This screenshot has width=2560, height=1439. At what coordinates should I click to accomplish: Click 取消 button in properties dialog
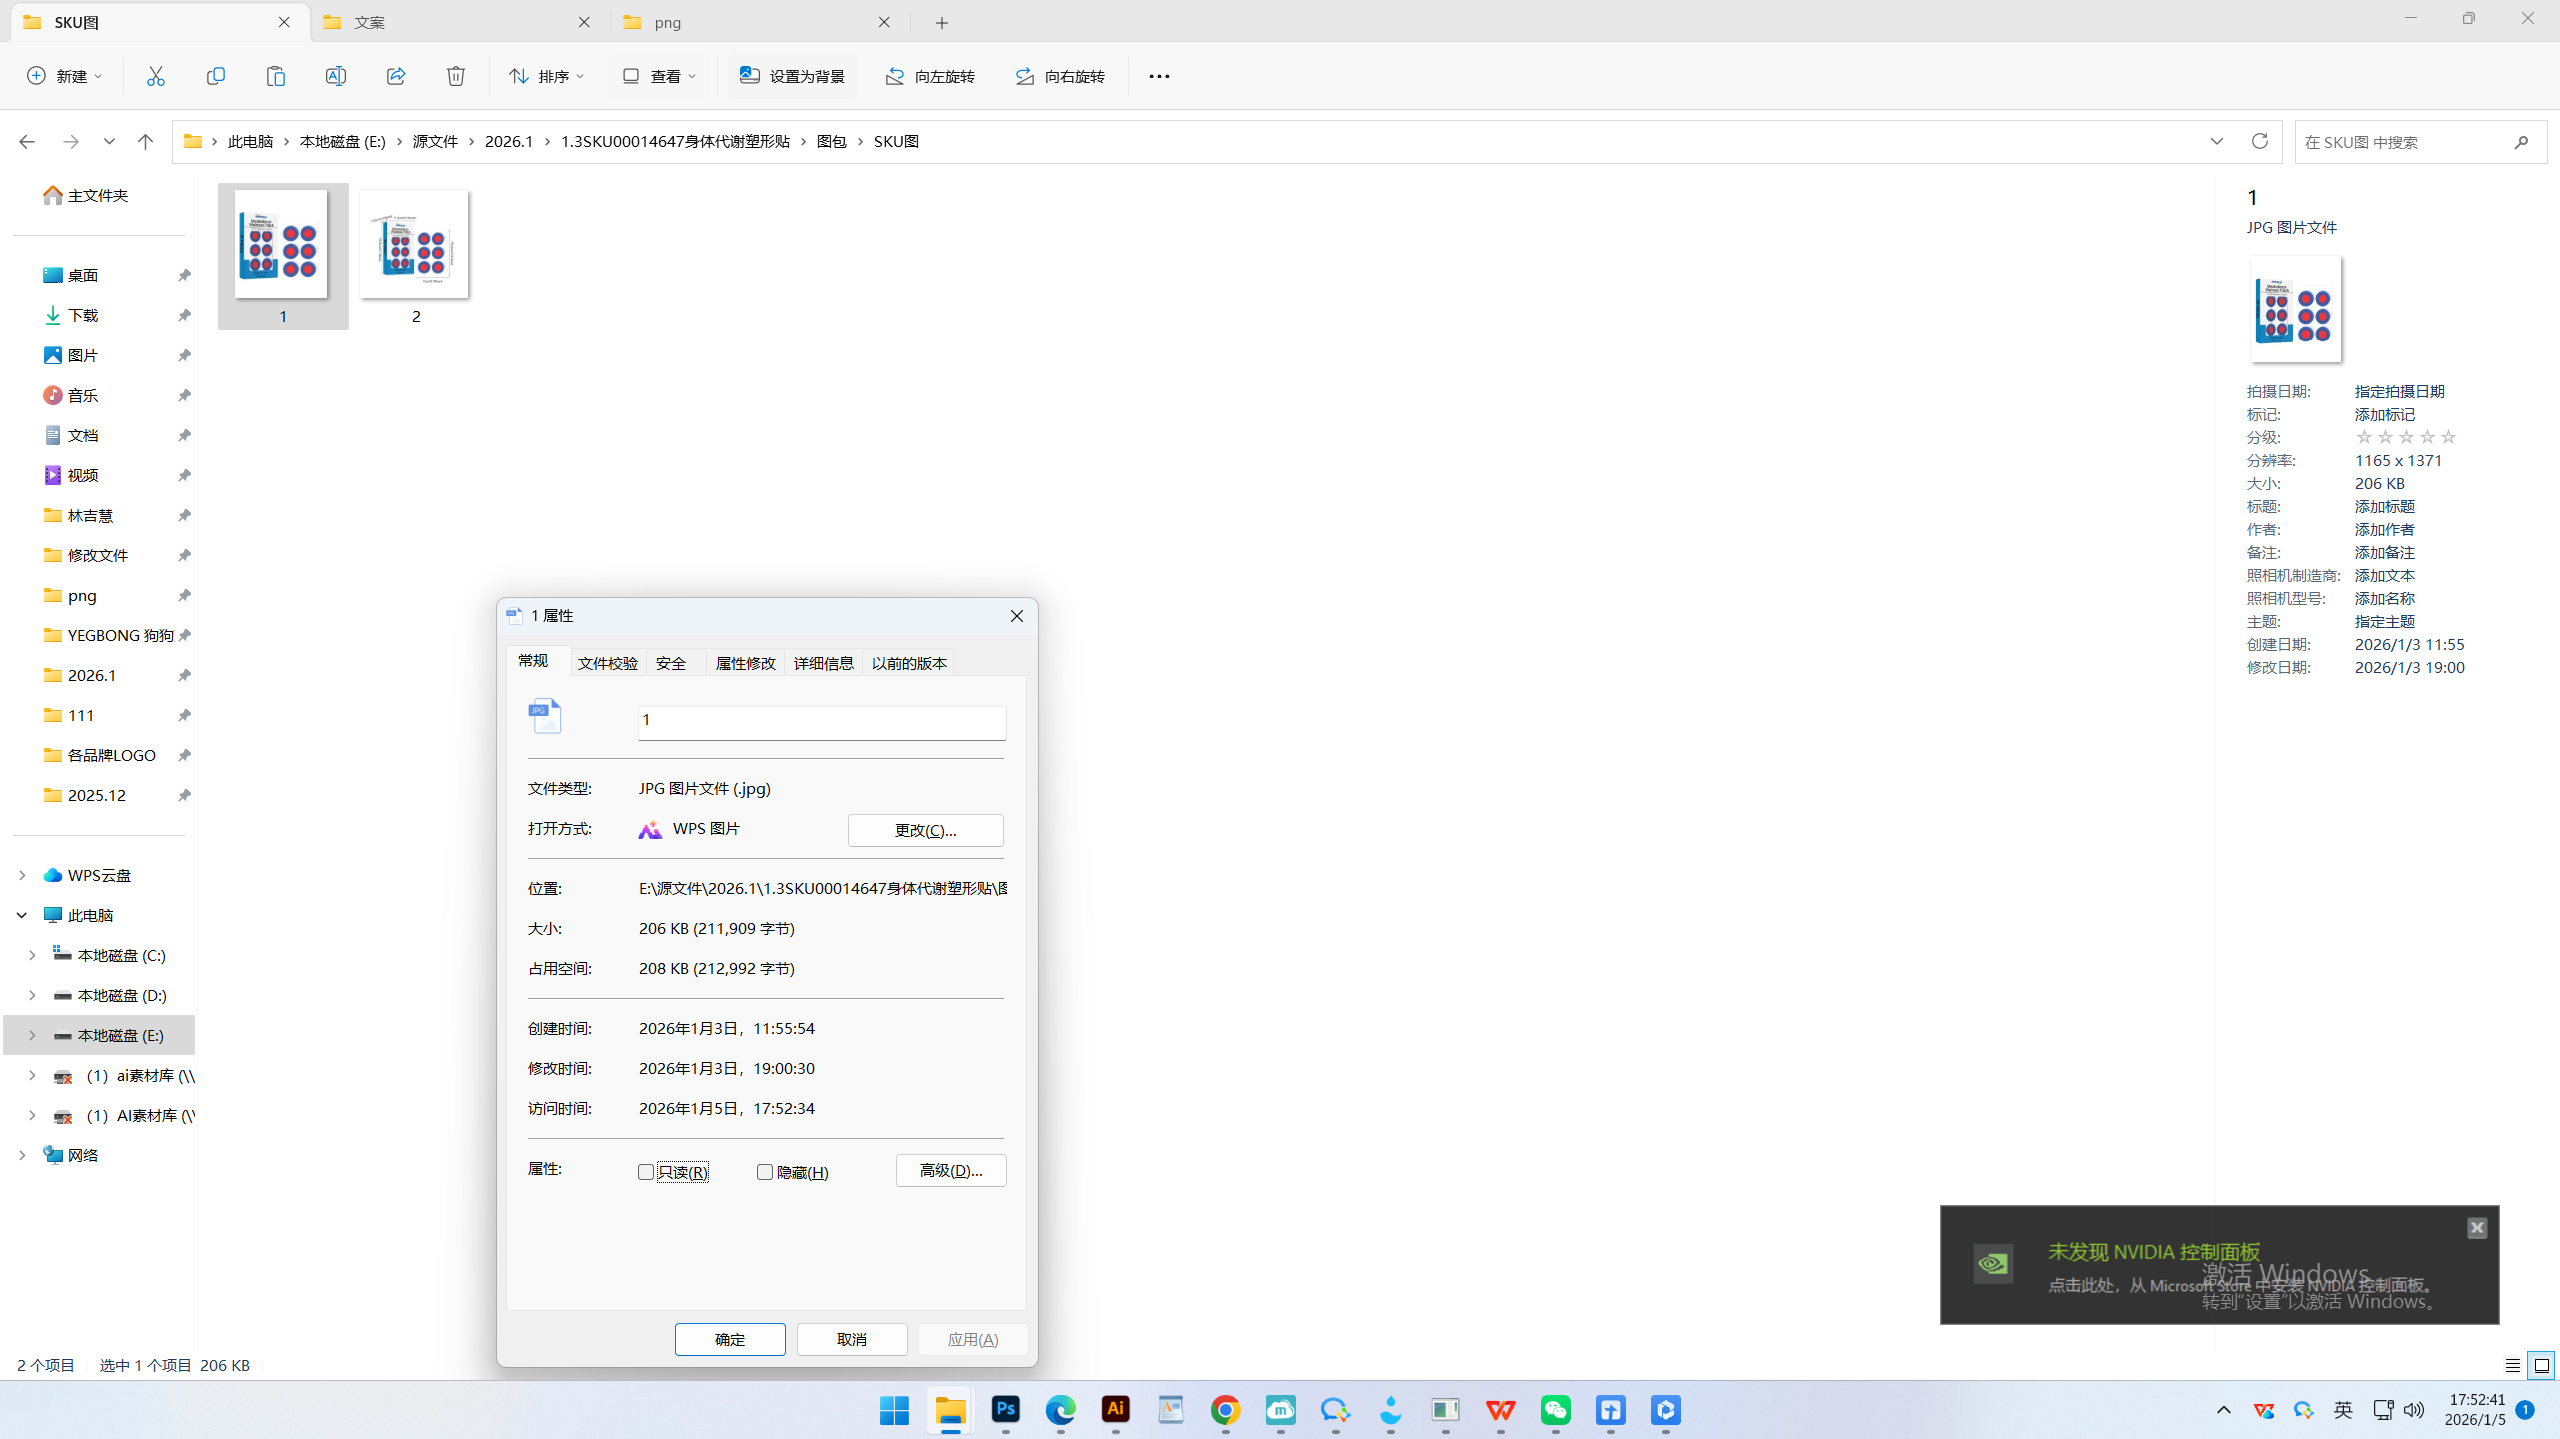(x=852, y=1339)
